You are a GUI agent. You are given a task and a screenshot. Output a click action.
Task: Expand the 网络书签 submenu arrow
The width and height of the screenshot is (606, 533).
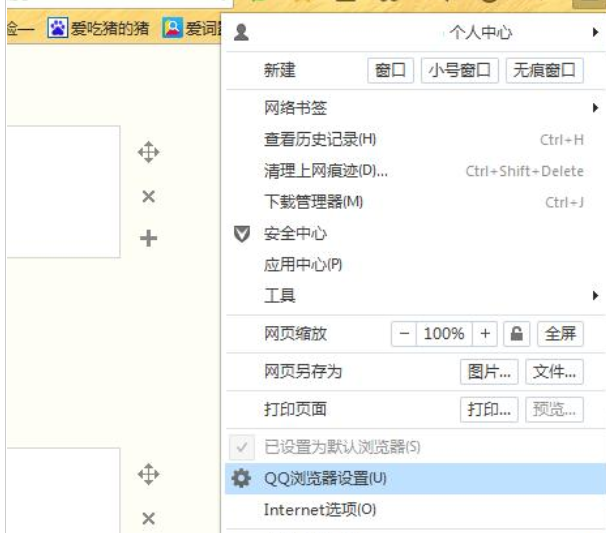[595, 107]
